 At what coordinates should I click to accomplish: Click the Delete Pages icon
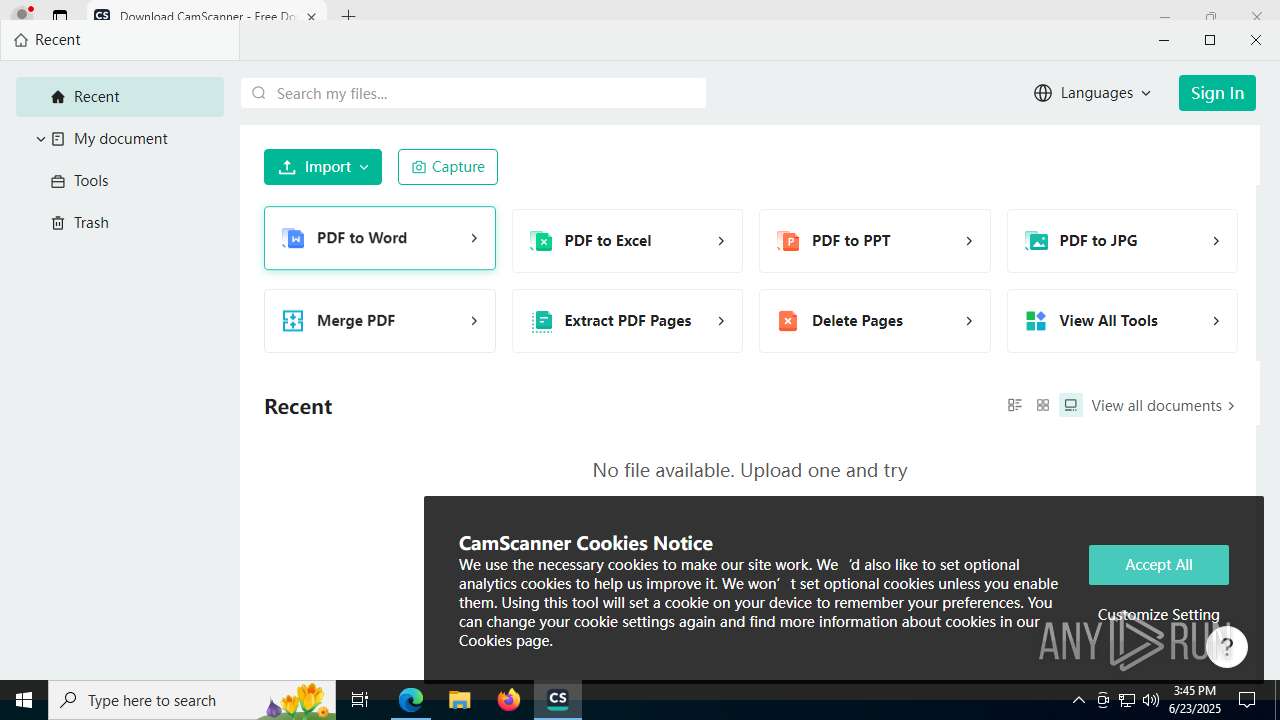tap(788, 321)
